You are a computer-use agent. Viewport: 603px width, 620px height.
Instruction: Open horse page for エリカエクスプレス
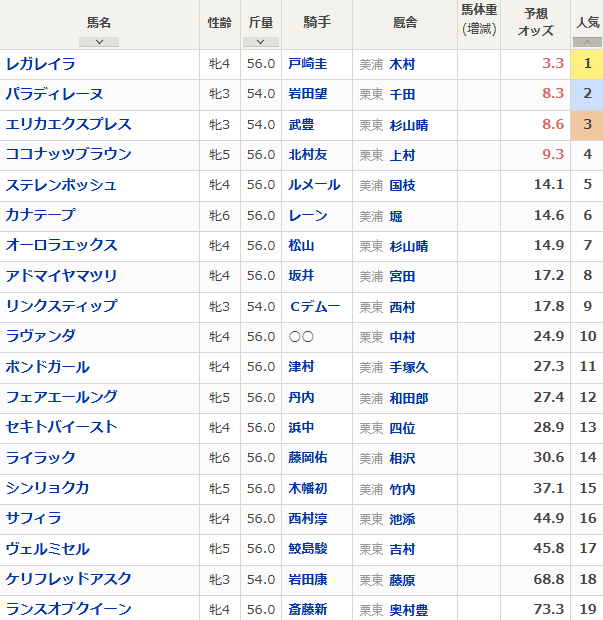(68, 124)
